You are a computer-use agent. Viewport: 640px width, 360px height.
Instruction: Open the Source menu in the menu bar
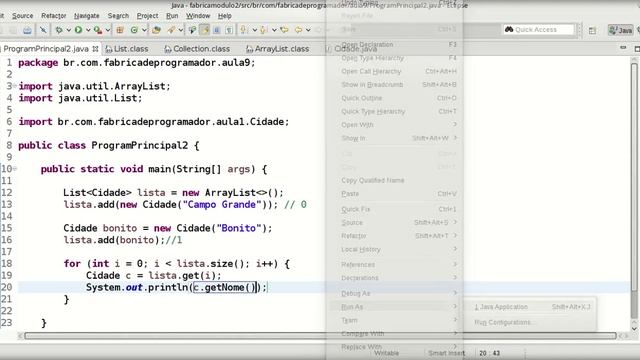[22, 16]
